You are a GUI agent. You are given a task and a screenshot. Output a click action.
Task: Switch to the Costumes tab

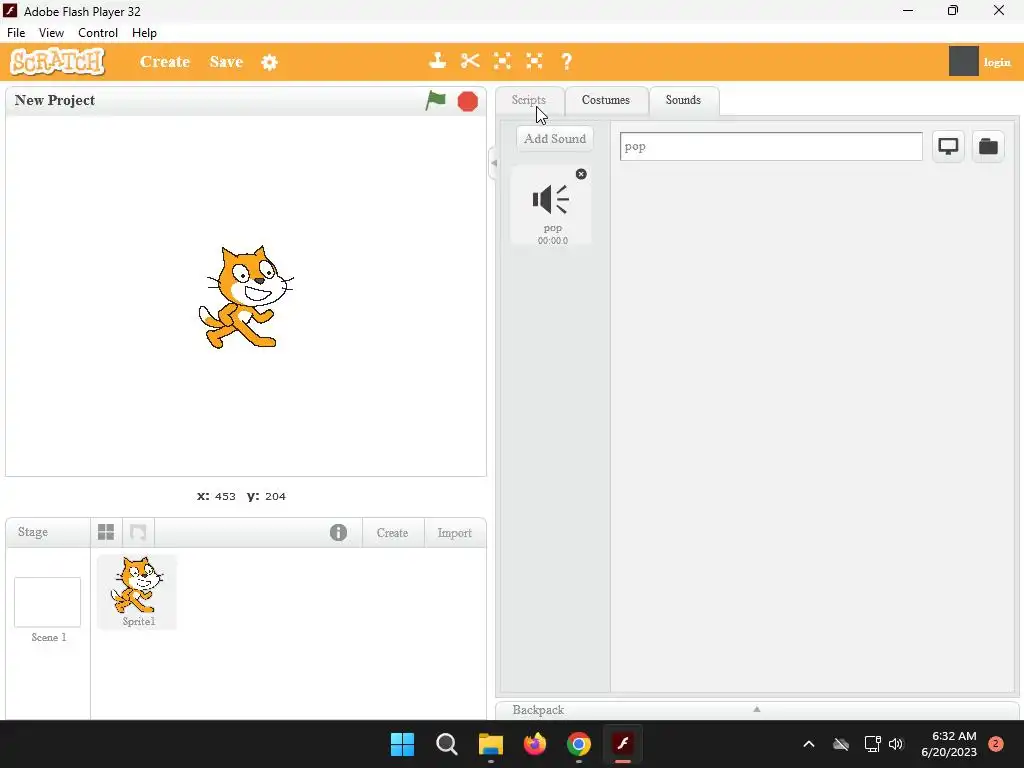point(606,100)
